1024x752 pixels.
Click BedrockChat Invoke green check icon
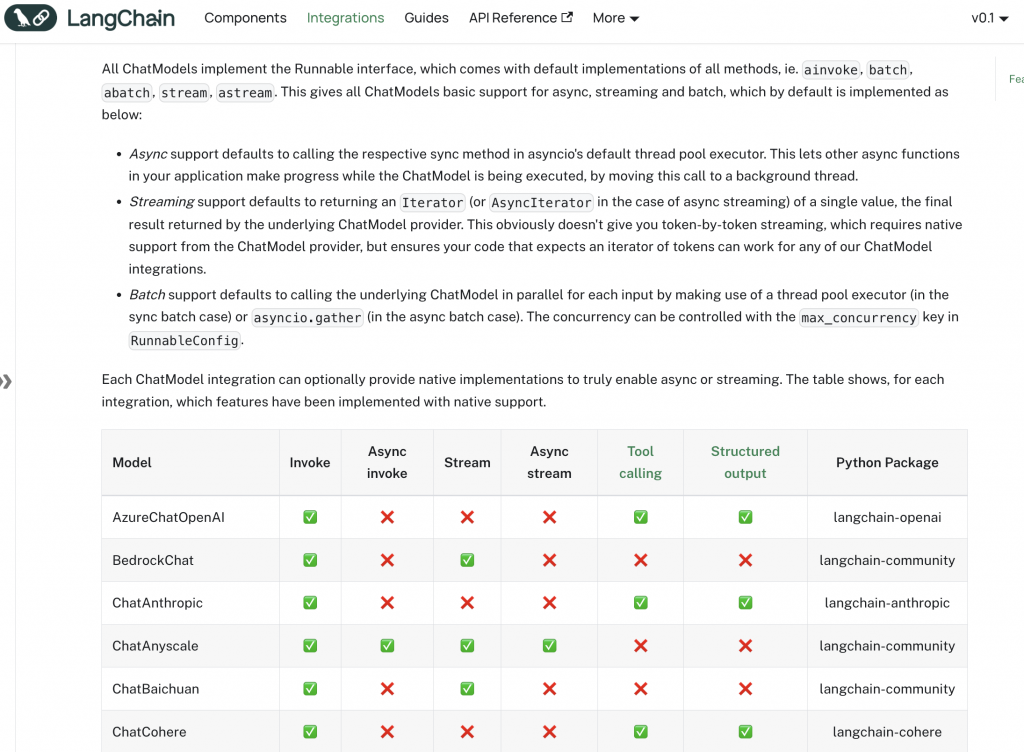[310, 560]
